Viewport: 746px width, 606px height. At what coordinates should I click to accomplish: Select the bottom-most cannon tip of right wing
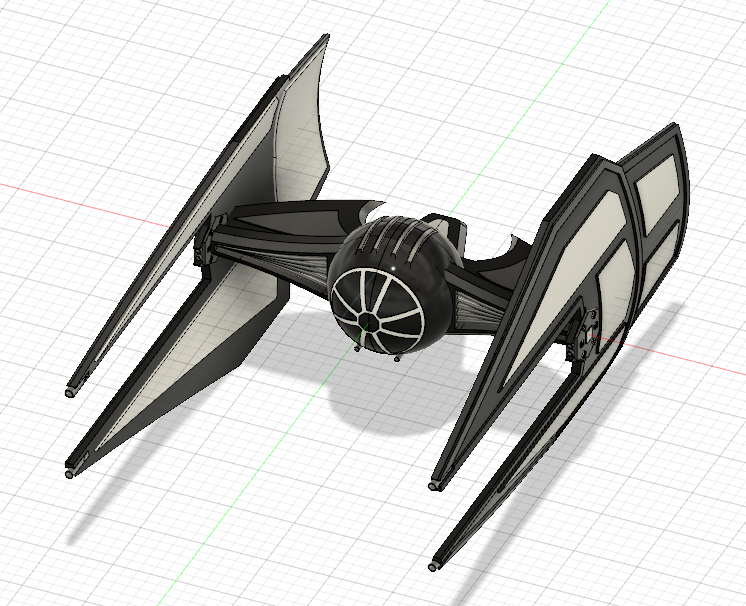pyautogui.click(x=434, y=567)
